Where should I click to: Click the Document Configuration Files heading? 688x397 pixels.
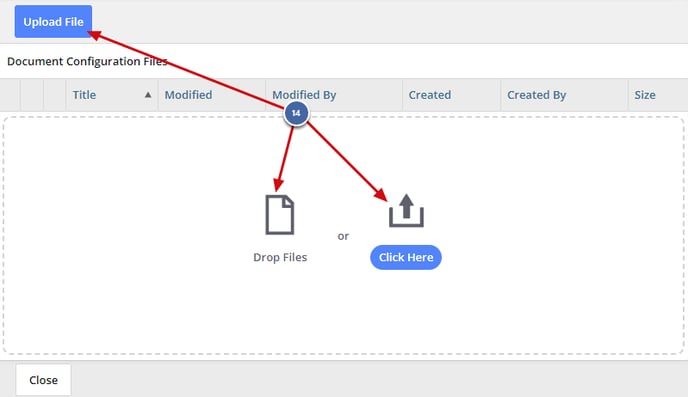coord(87,61)
